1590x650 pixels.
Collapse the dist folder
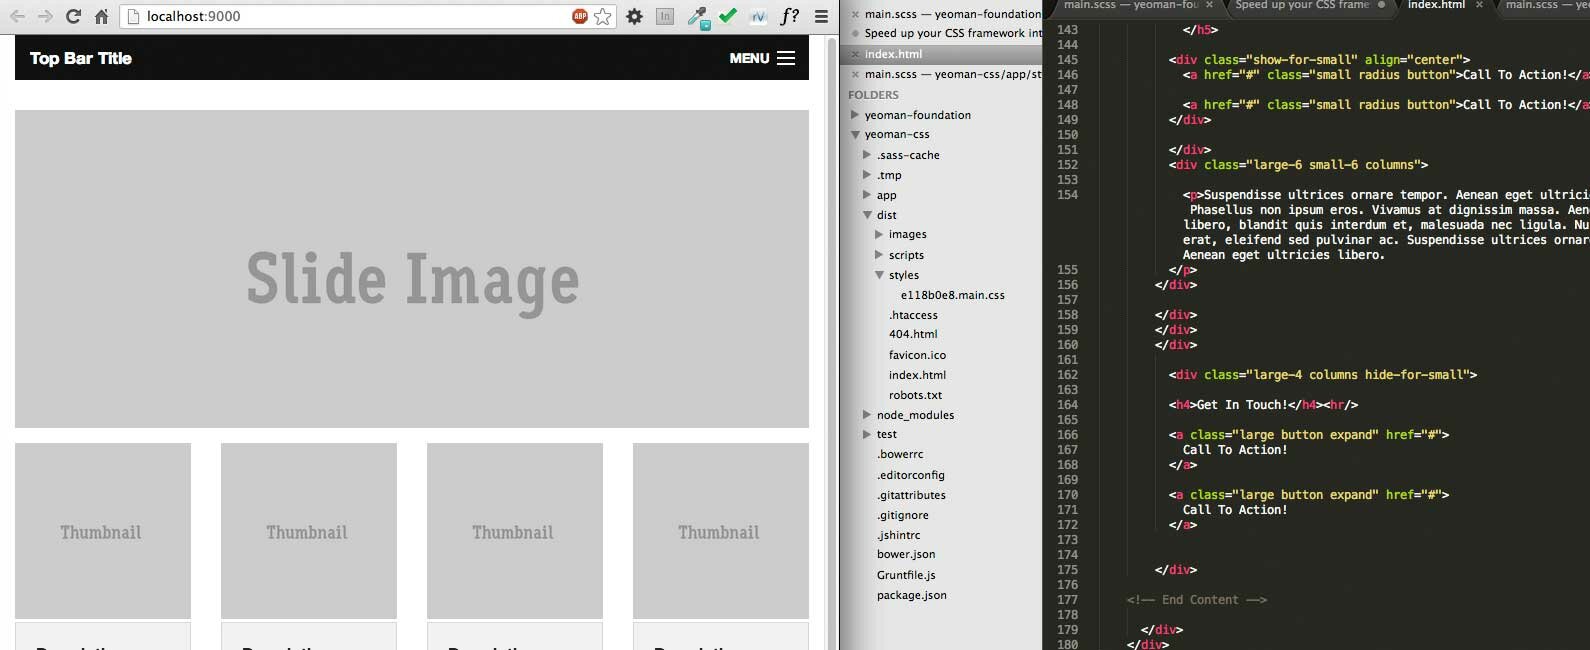click(867, 215)
